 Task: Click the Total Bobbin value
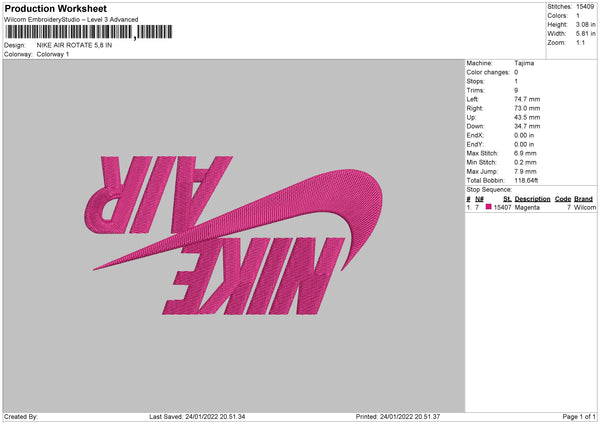tap(526, 180)
